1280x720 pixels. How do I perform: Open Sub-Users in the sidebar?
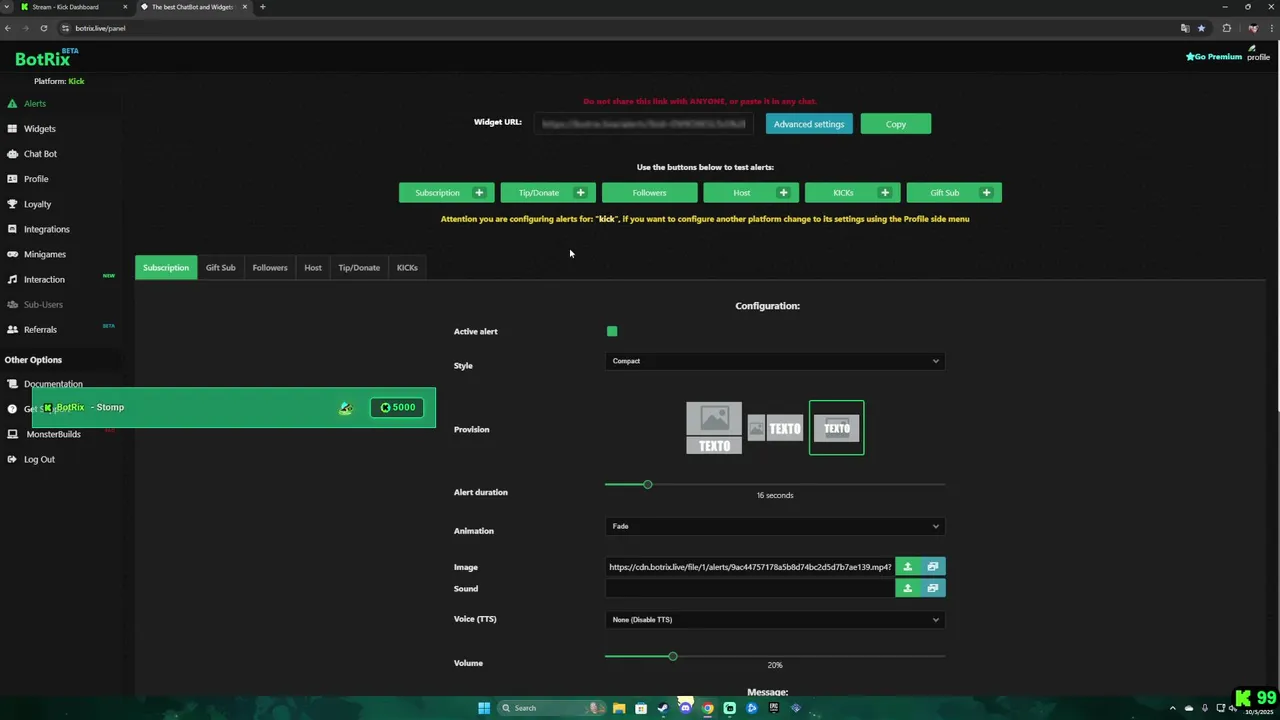[43, 305]
